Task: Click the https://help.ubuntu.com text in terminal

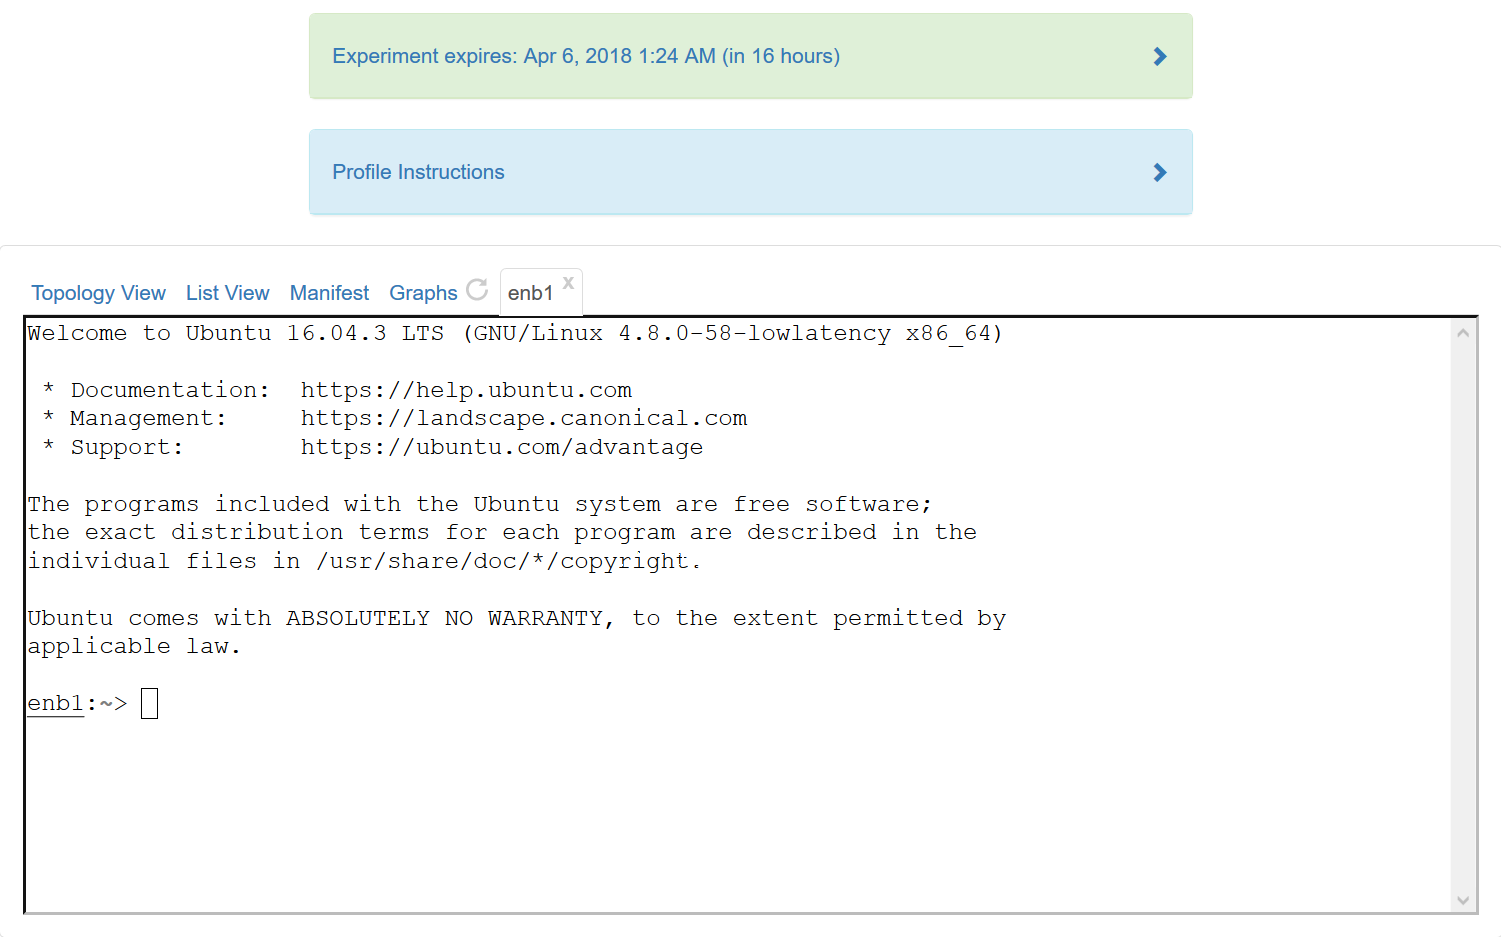Action: click(x=466, y=390)
